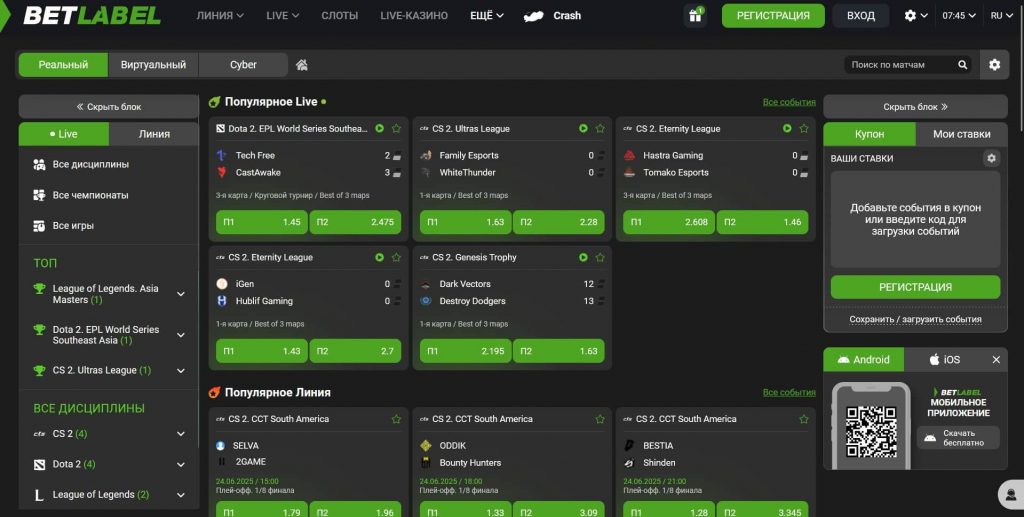The height and width of the screenshot is (517, 1024).
Task: Bet П1 1.45 on Tech Free
Action: pyautogui.click(x=262, y=222)
